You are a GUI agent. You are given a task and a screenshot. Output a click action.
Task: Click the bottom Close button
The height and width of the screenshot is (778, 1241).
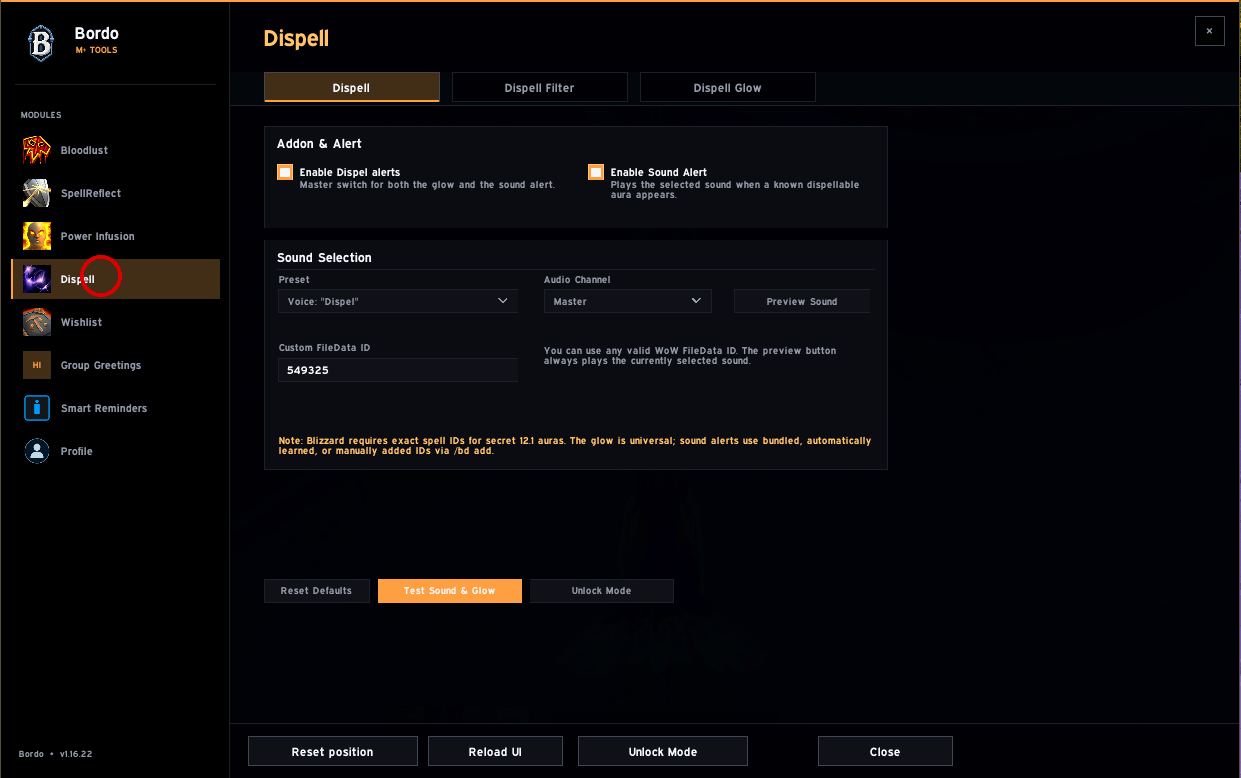coord(885,751)
